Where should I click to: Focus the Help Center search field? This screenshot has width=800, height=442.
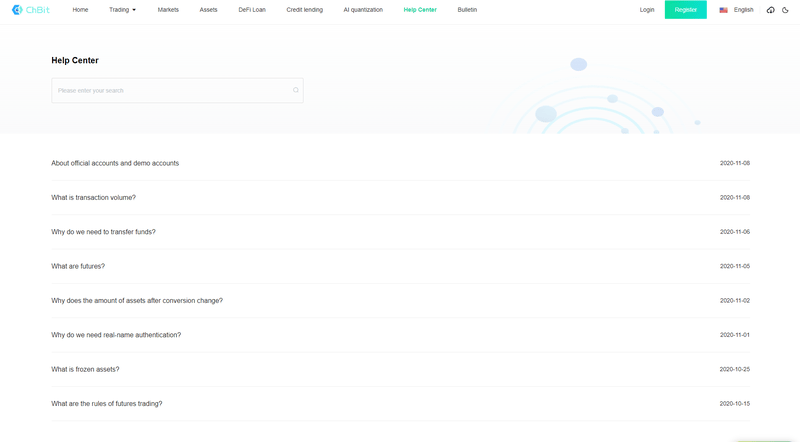click(177, 90)
